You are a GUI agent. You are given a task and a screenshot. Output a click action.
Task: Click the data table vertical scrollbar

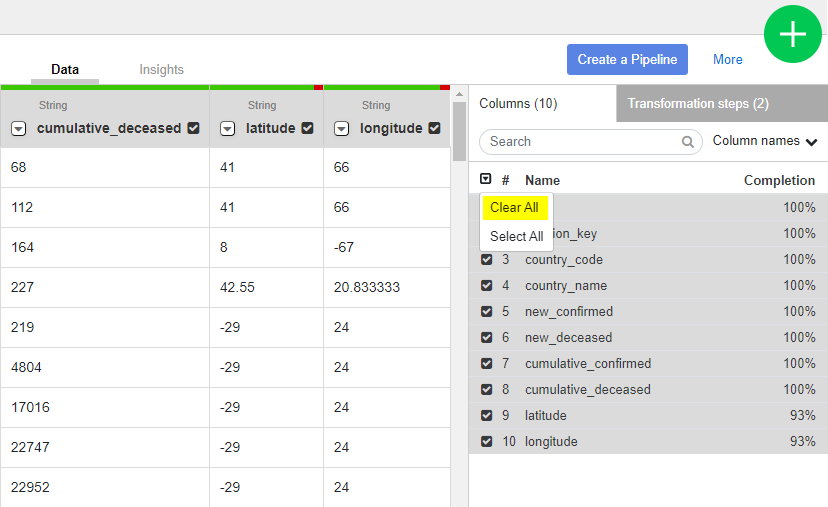coord(459,130)
